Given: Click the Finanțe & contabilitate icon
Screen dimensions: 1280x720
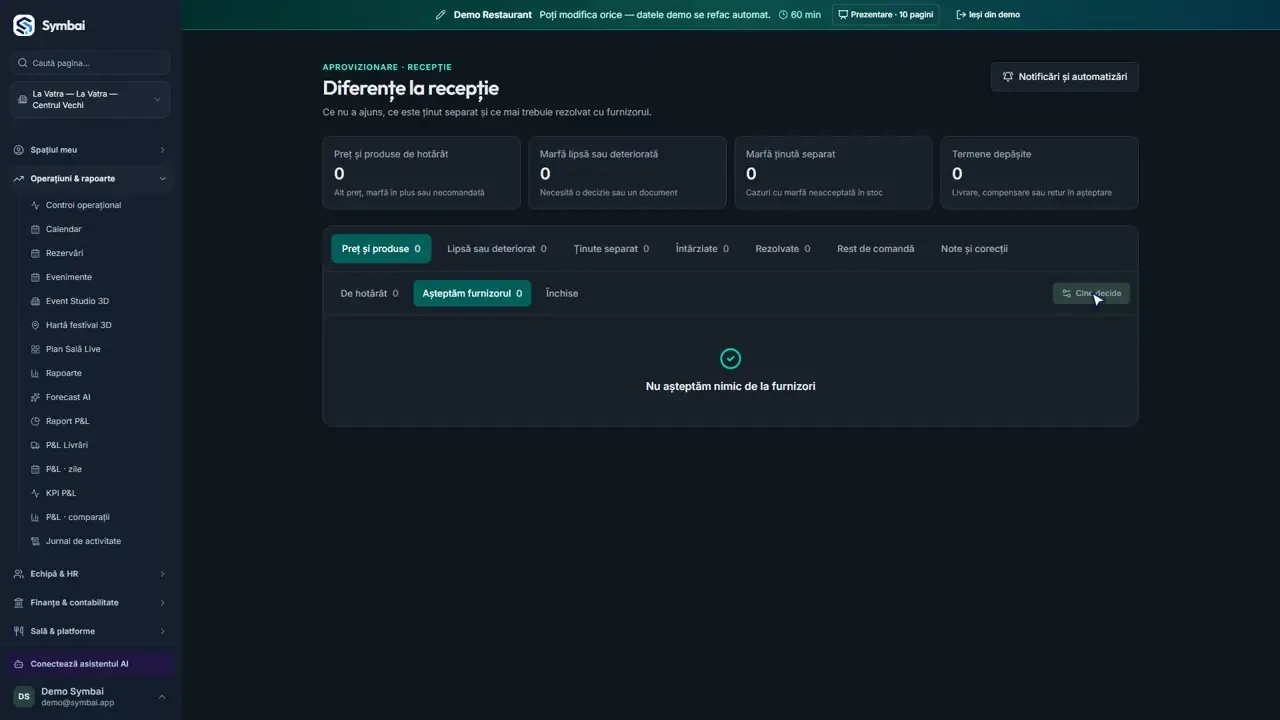Looking at the screenshot, I should [19, 603].
